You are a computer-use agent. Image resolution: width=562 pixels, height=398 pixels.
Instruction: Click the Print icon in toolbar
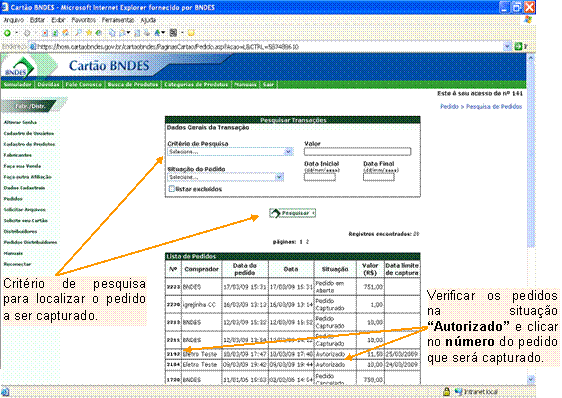147,33
